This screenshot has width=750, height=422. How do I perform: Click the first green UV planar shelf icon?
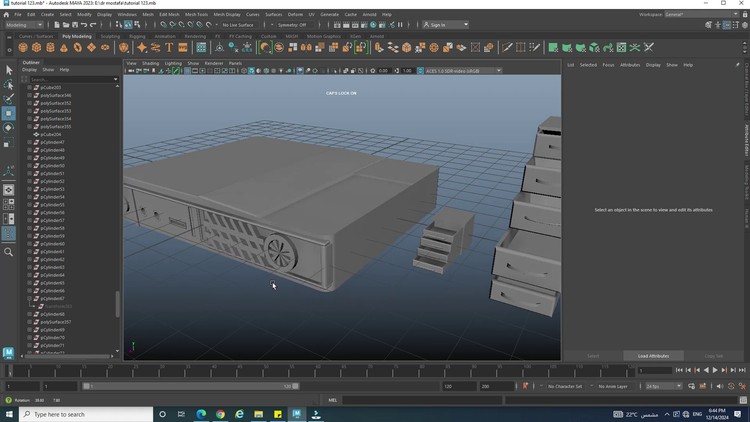(x=553, y=47)
